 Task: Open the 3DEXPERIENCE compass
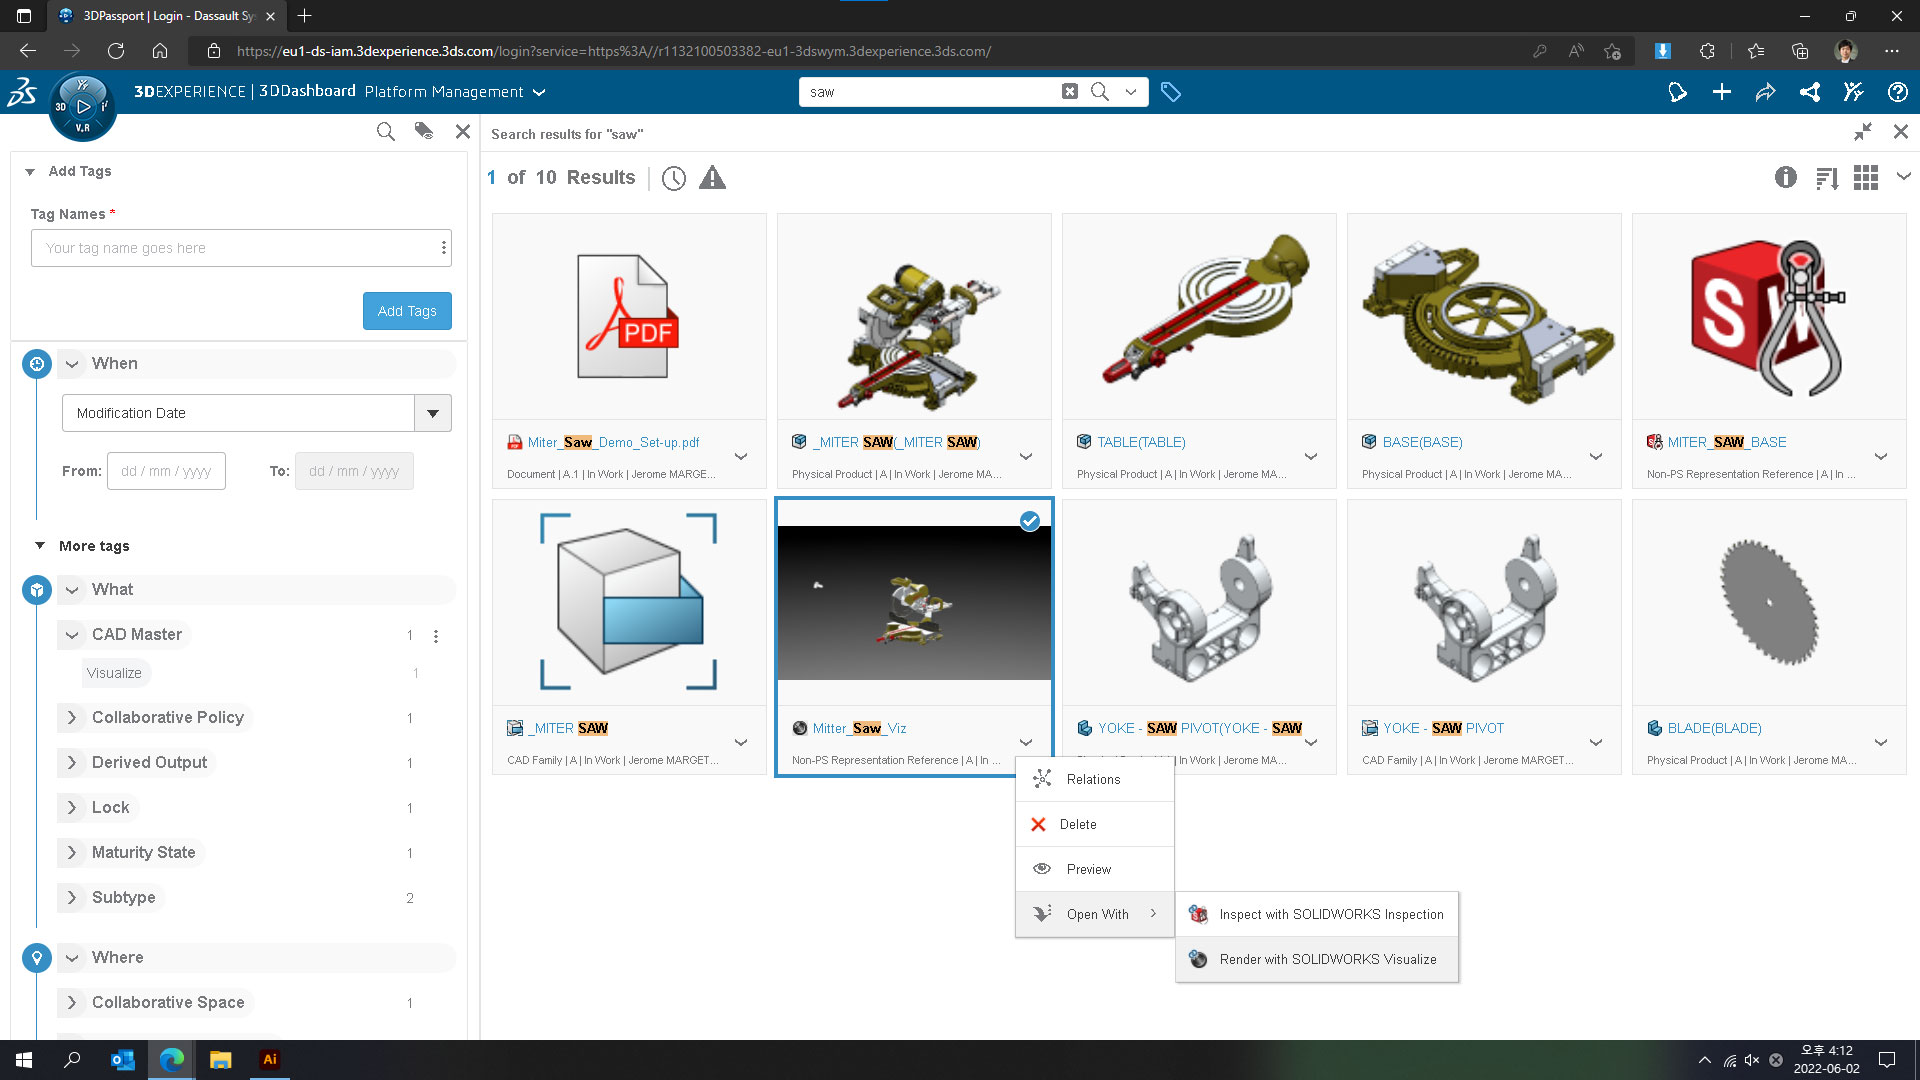pos(83,106)
